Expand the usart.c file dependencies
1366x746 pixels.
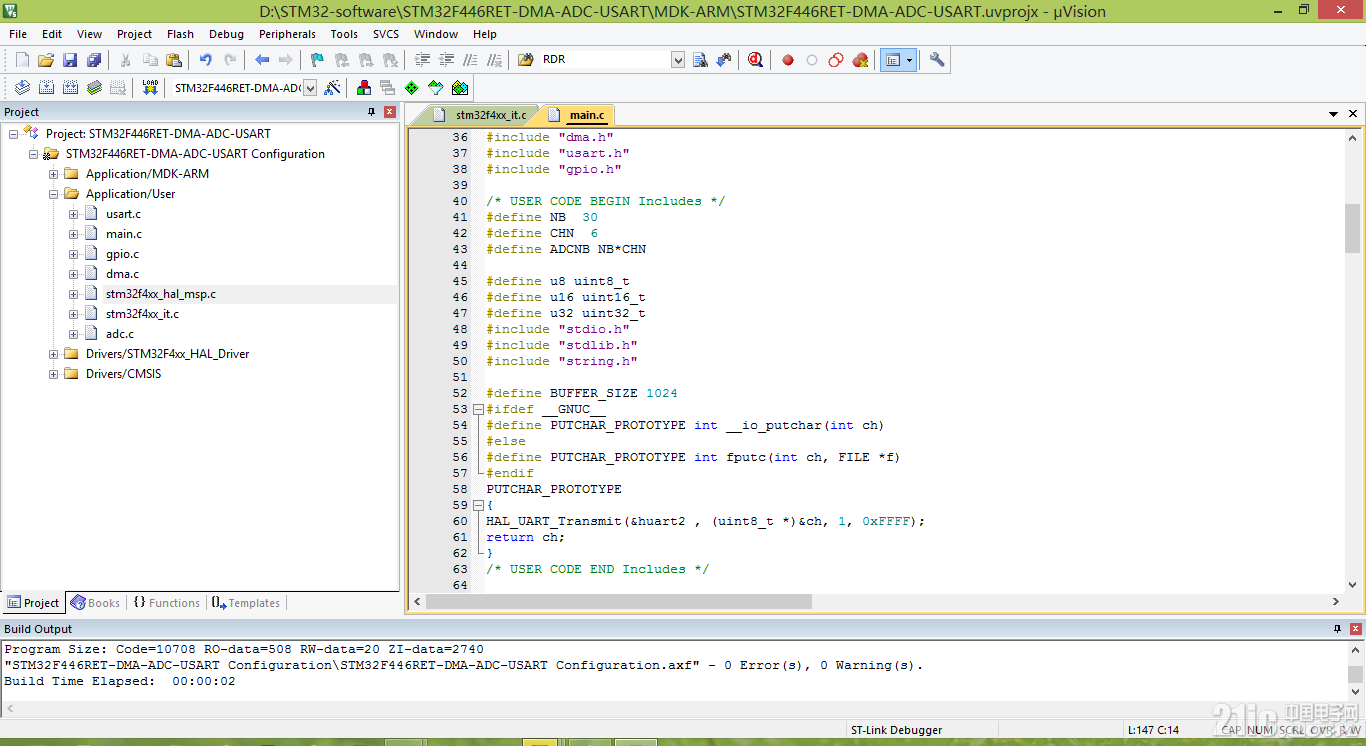point(74,214)
